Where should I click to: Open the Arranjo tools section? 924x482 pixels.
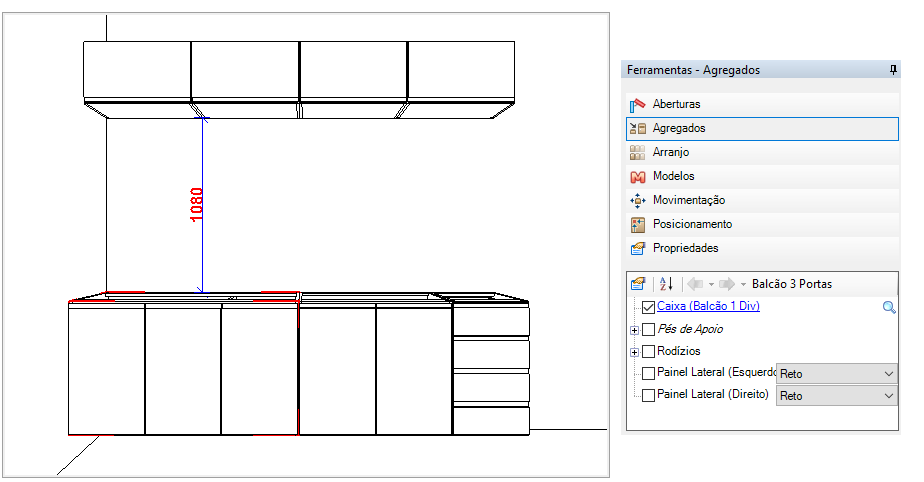click(762, 153)
